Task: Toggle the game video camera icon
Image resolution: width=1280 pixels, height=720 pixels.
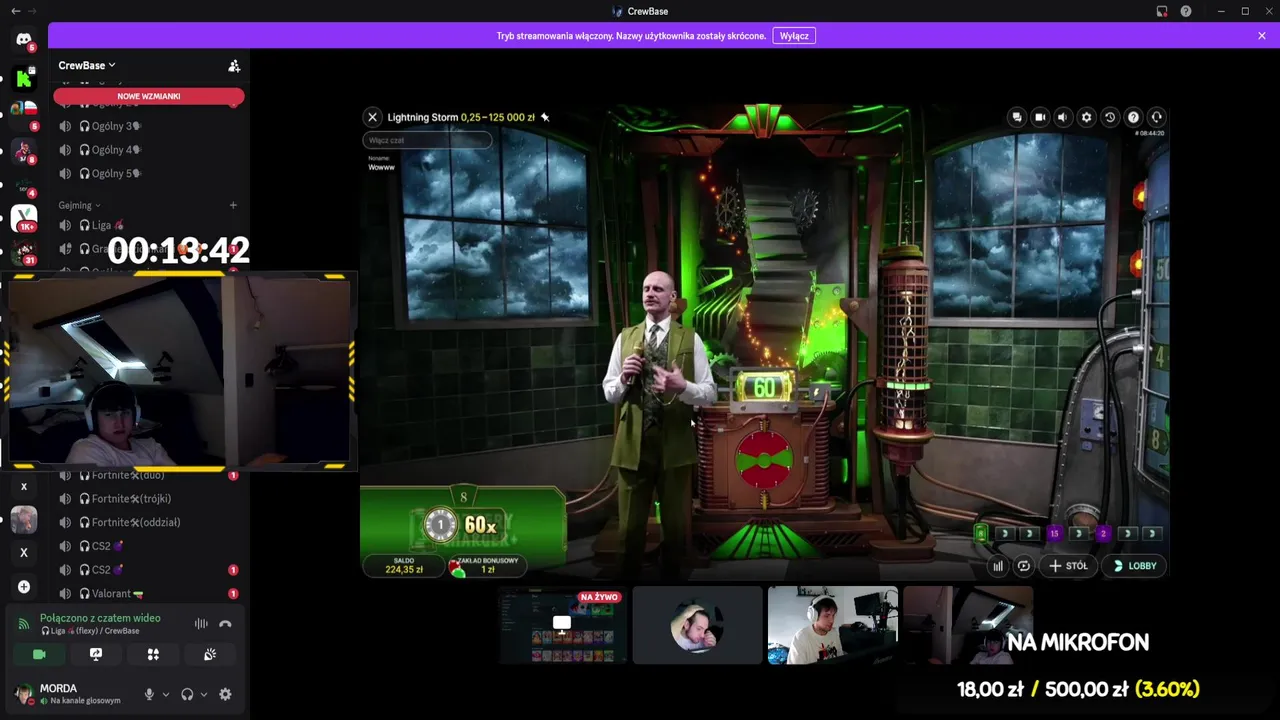Action: (x=1040, y=117)
